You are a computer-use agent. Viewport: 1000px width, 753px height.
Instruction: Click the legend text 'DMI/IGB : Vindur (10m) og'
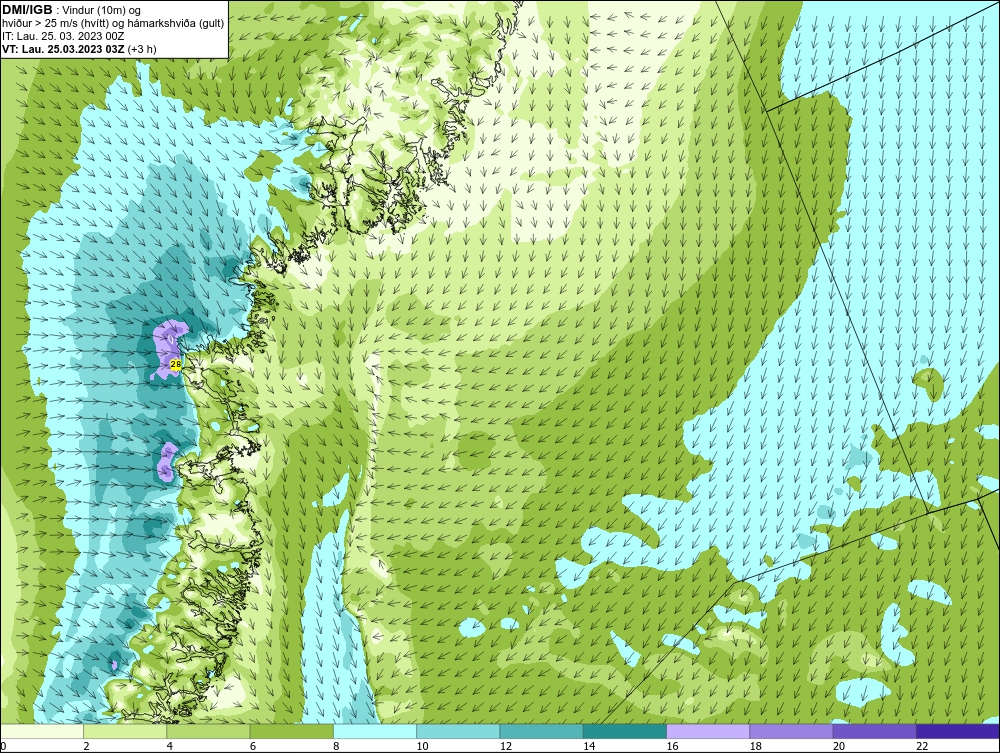(72, 10)
